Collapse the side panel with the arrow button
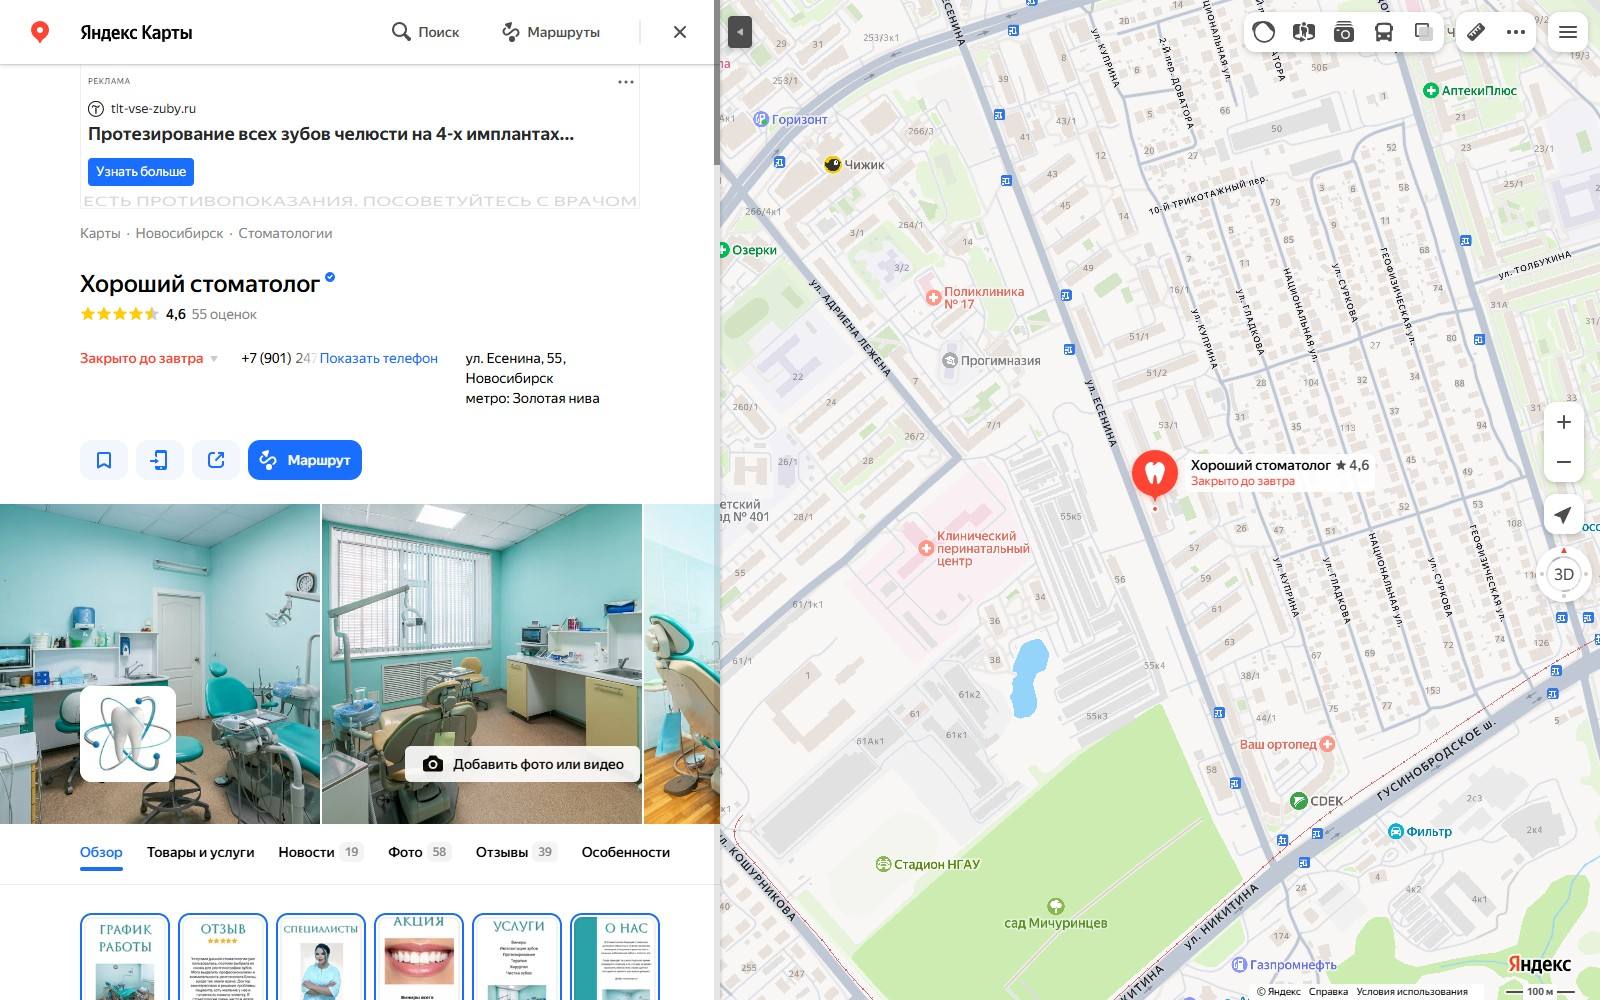 (x=739, y=32)
